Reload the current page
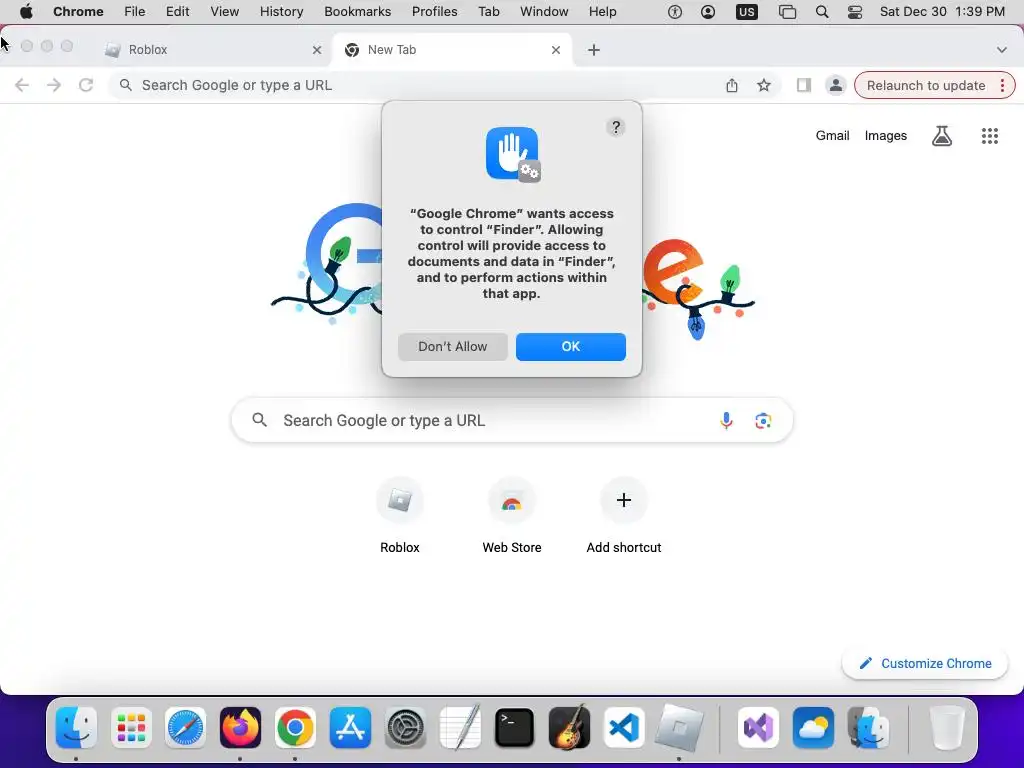1024x768 pixels. [86, 85]
